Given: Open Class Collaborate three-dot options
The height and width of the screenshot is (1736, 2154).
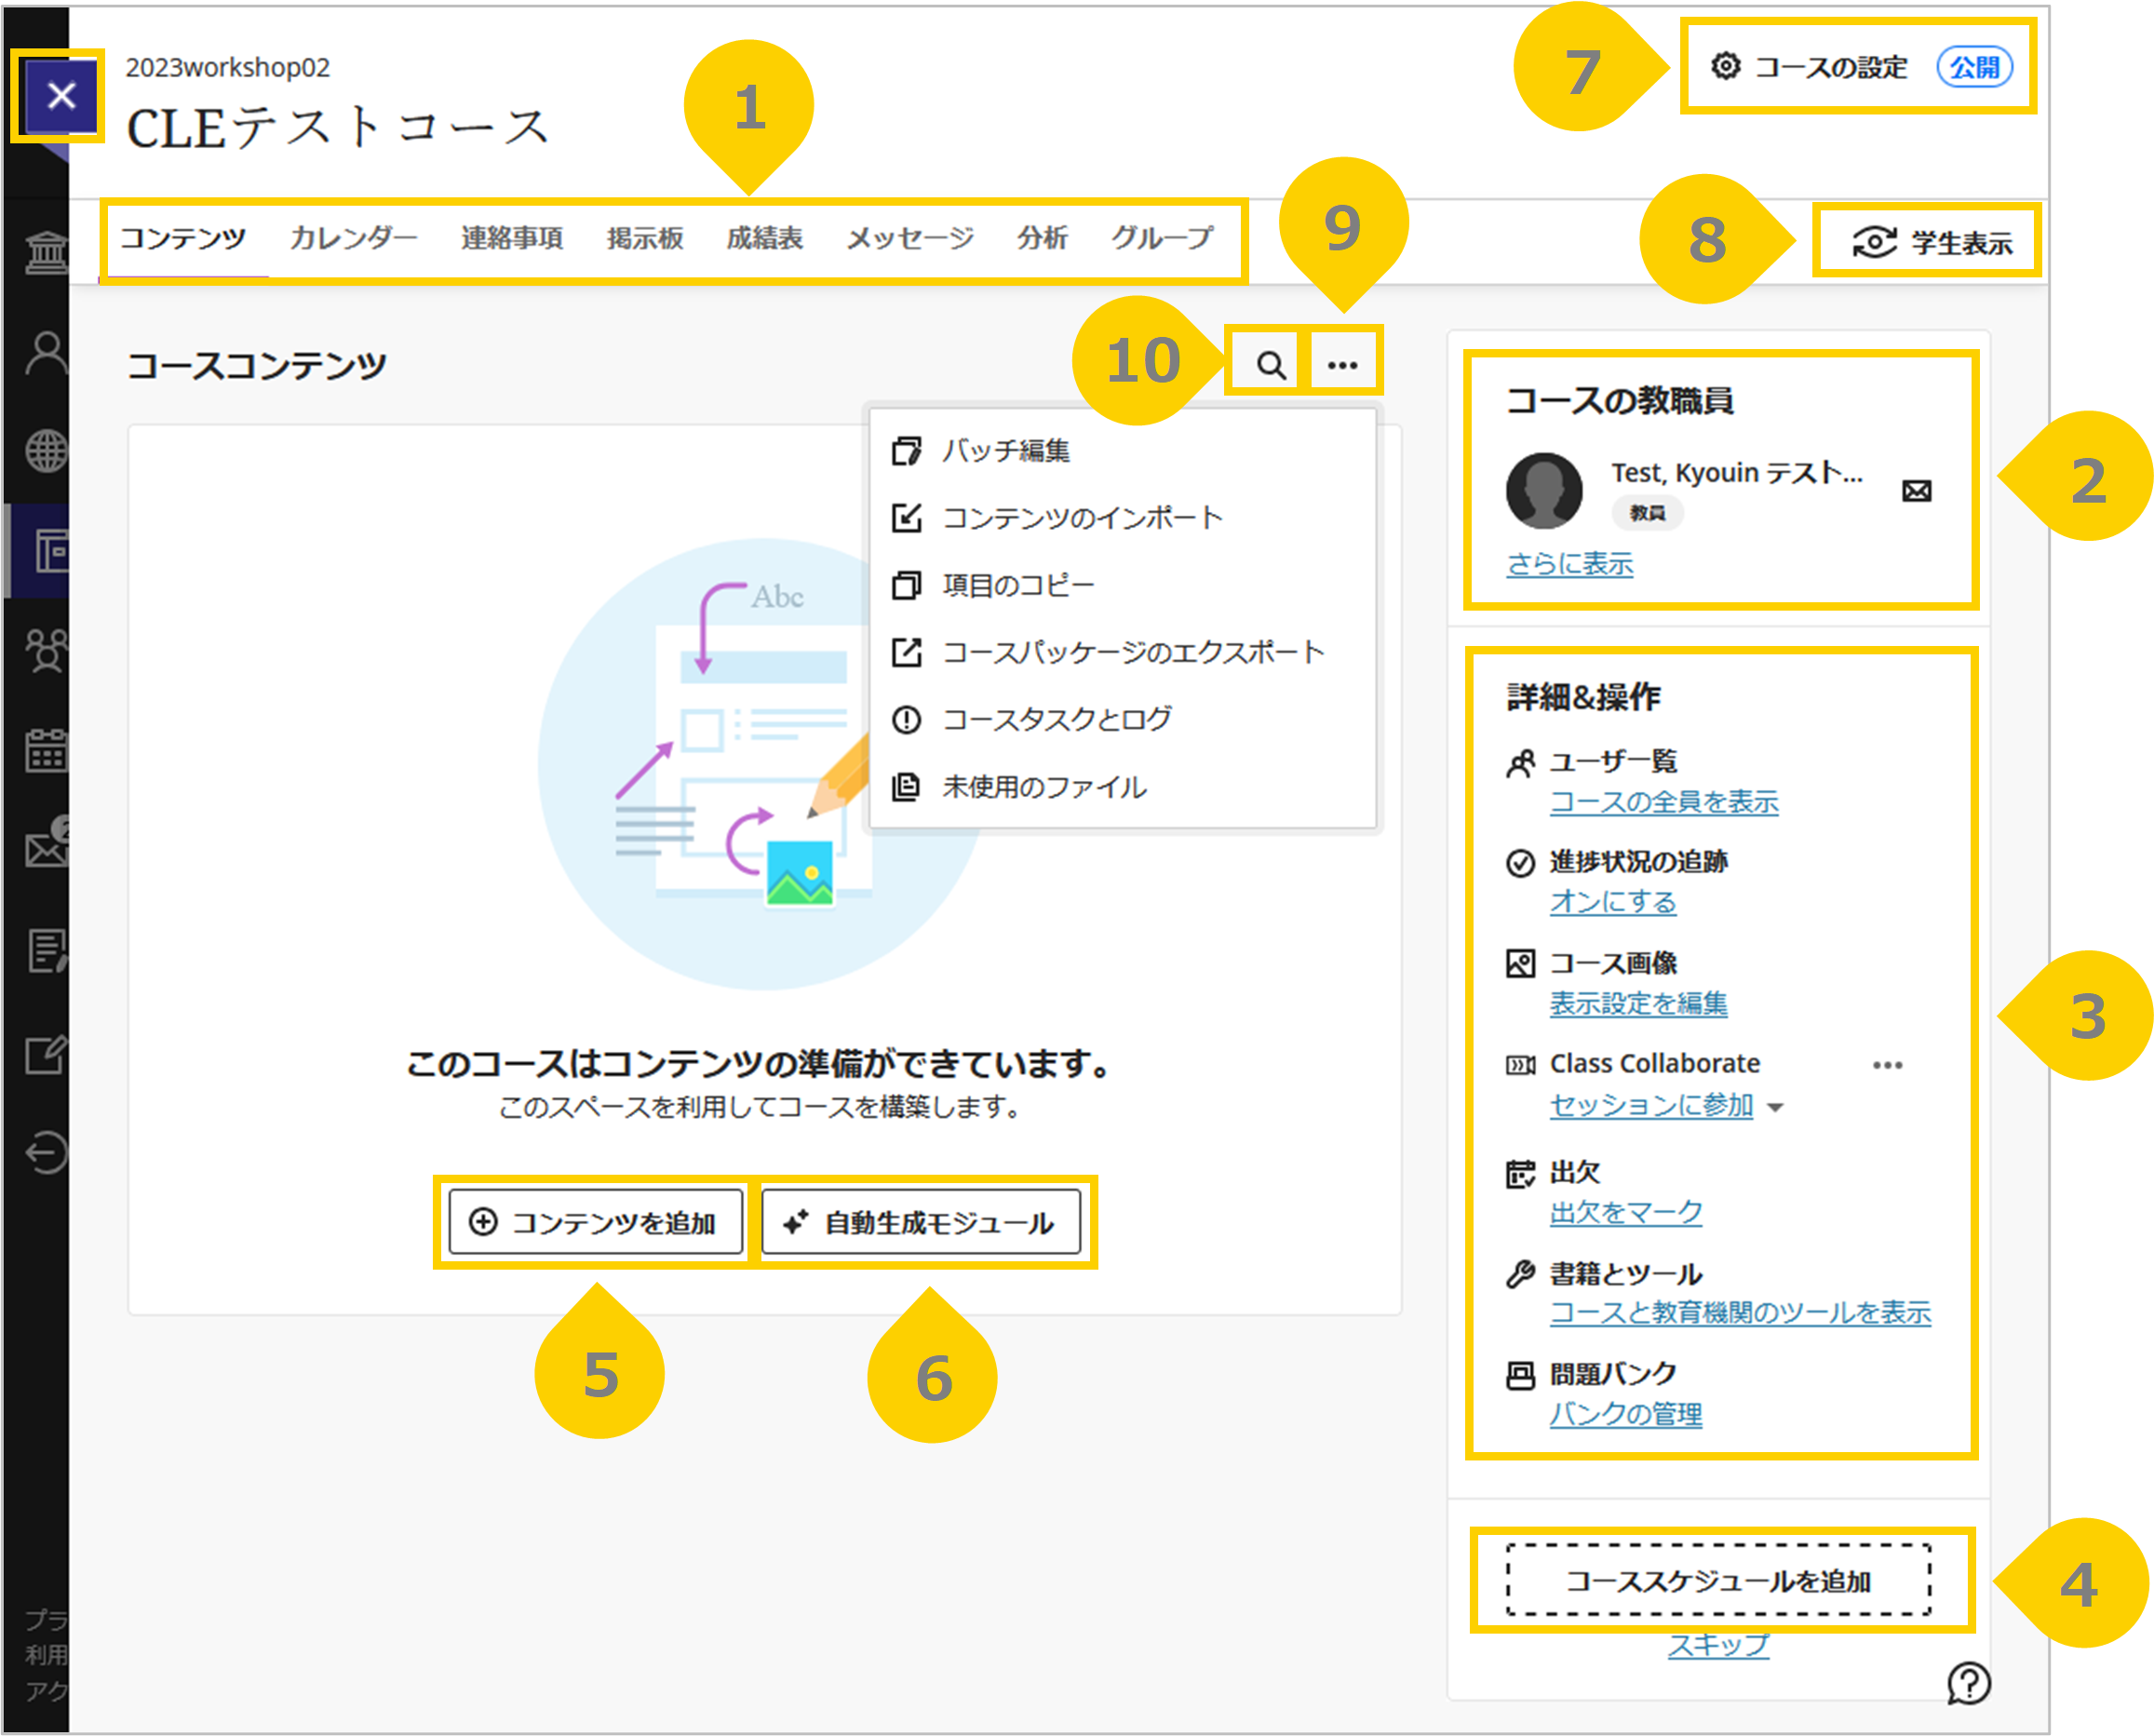Looking at the screenshot, I should point(1886,1065).
